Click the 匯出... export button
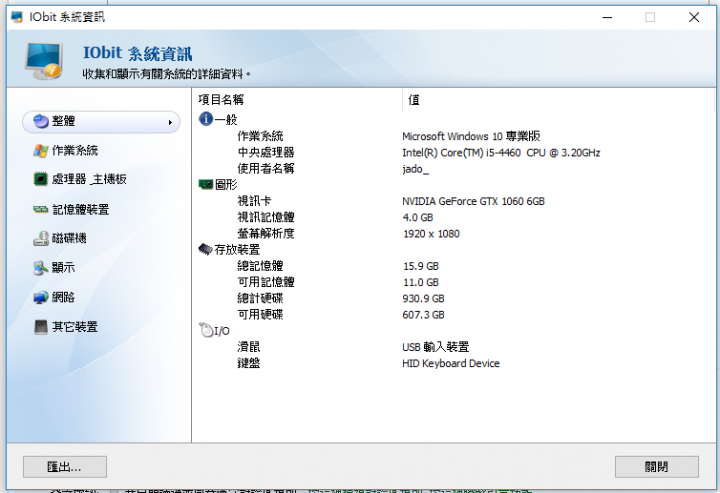 [65, 467]
